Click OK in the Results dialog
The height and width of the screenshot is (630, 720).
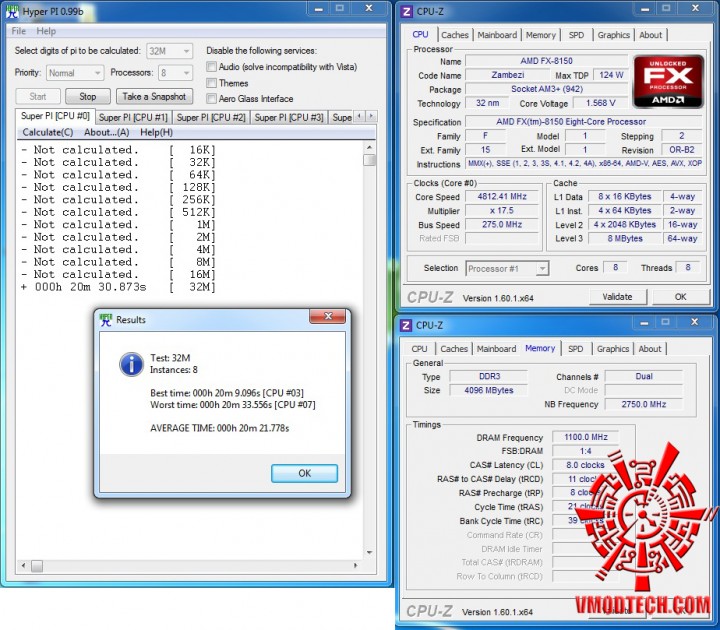click(304, 473)
